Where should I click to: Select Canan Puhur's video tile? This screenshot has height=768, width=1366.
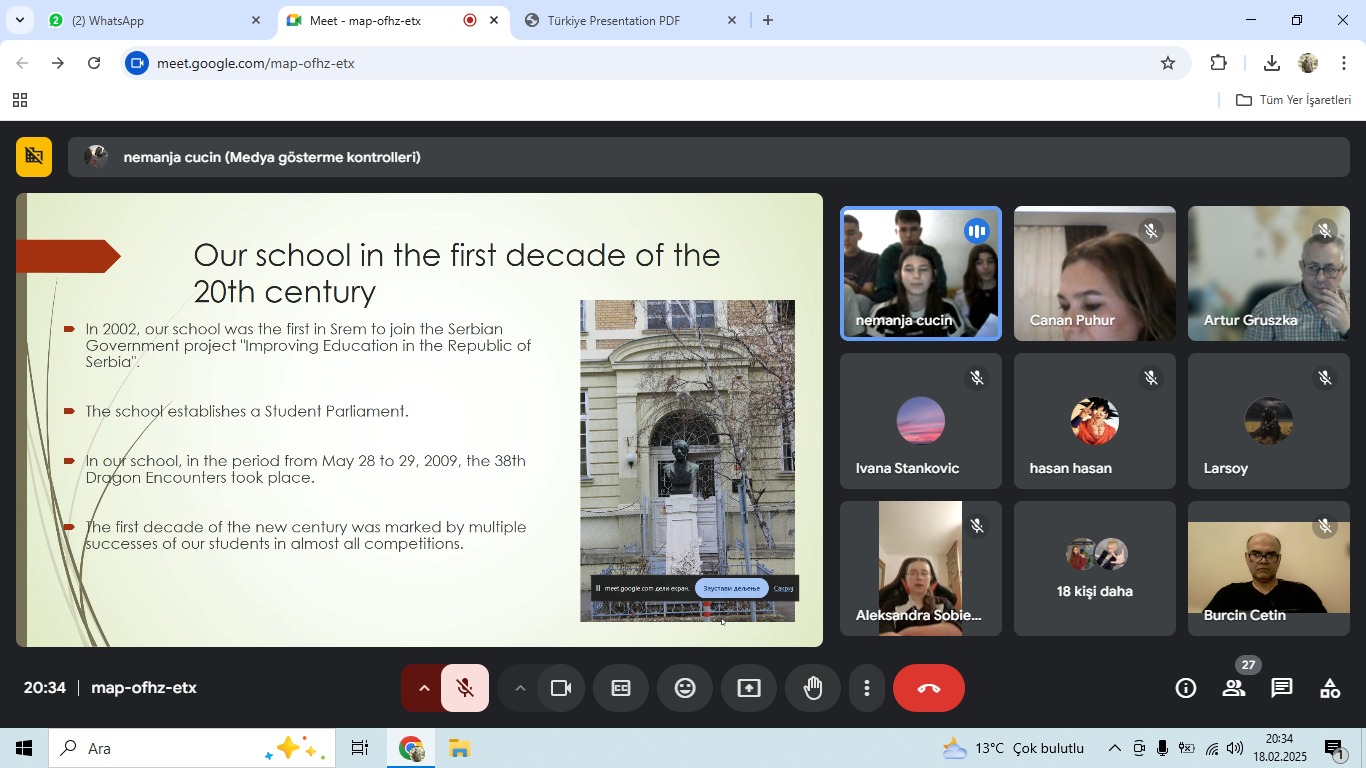(1094, 274)
